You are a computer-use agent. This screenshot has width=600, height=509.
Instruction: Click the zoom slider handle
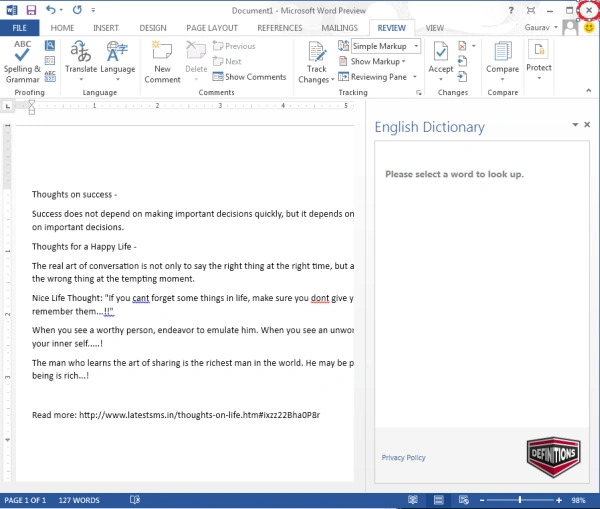[520, 500]
